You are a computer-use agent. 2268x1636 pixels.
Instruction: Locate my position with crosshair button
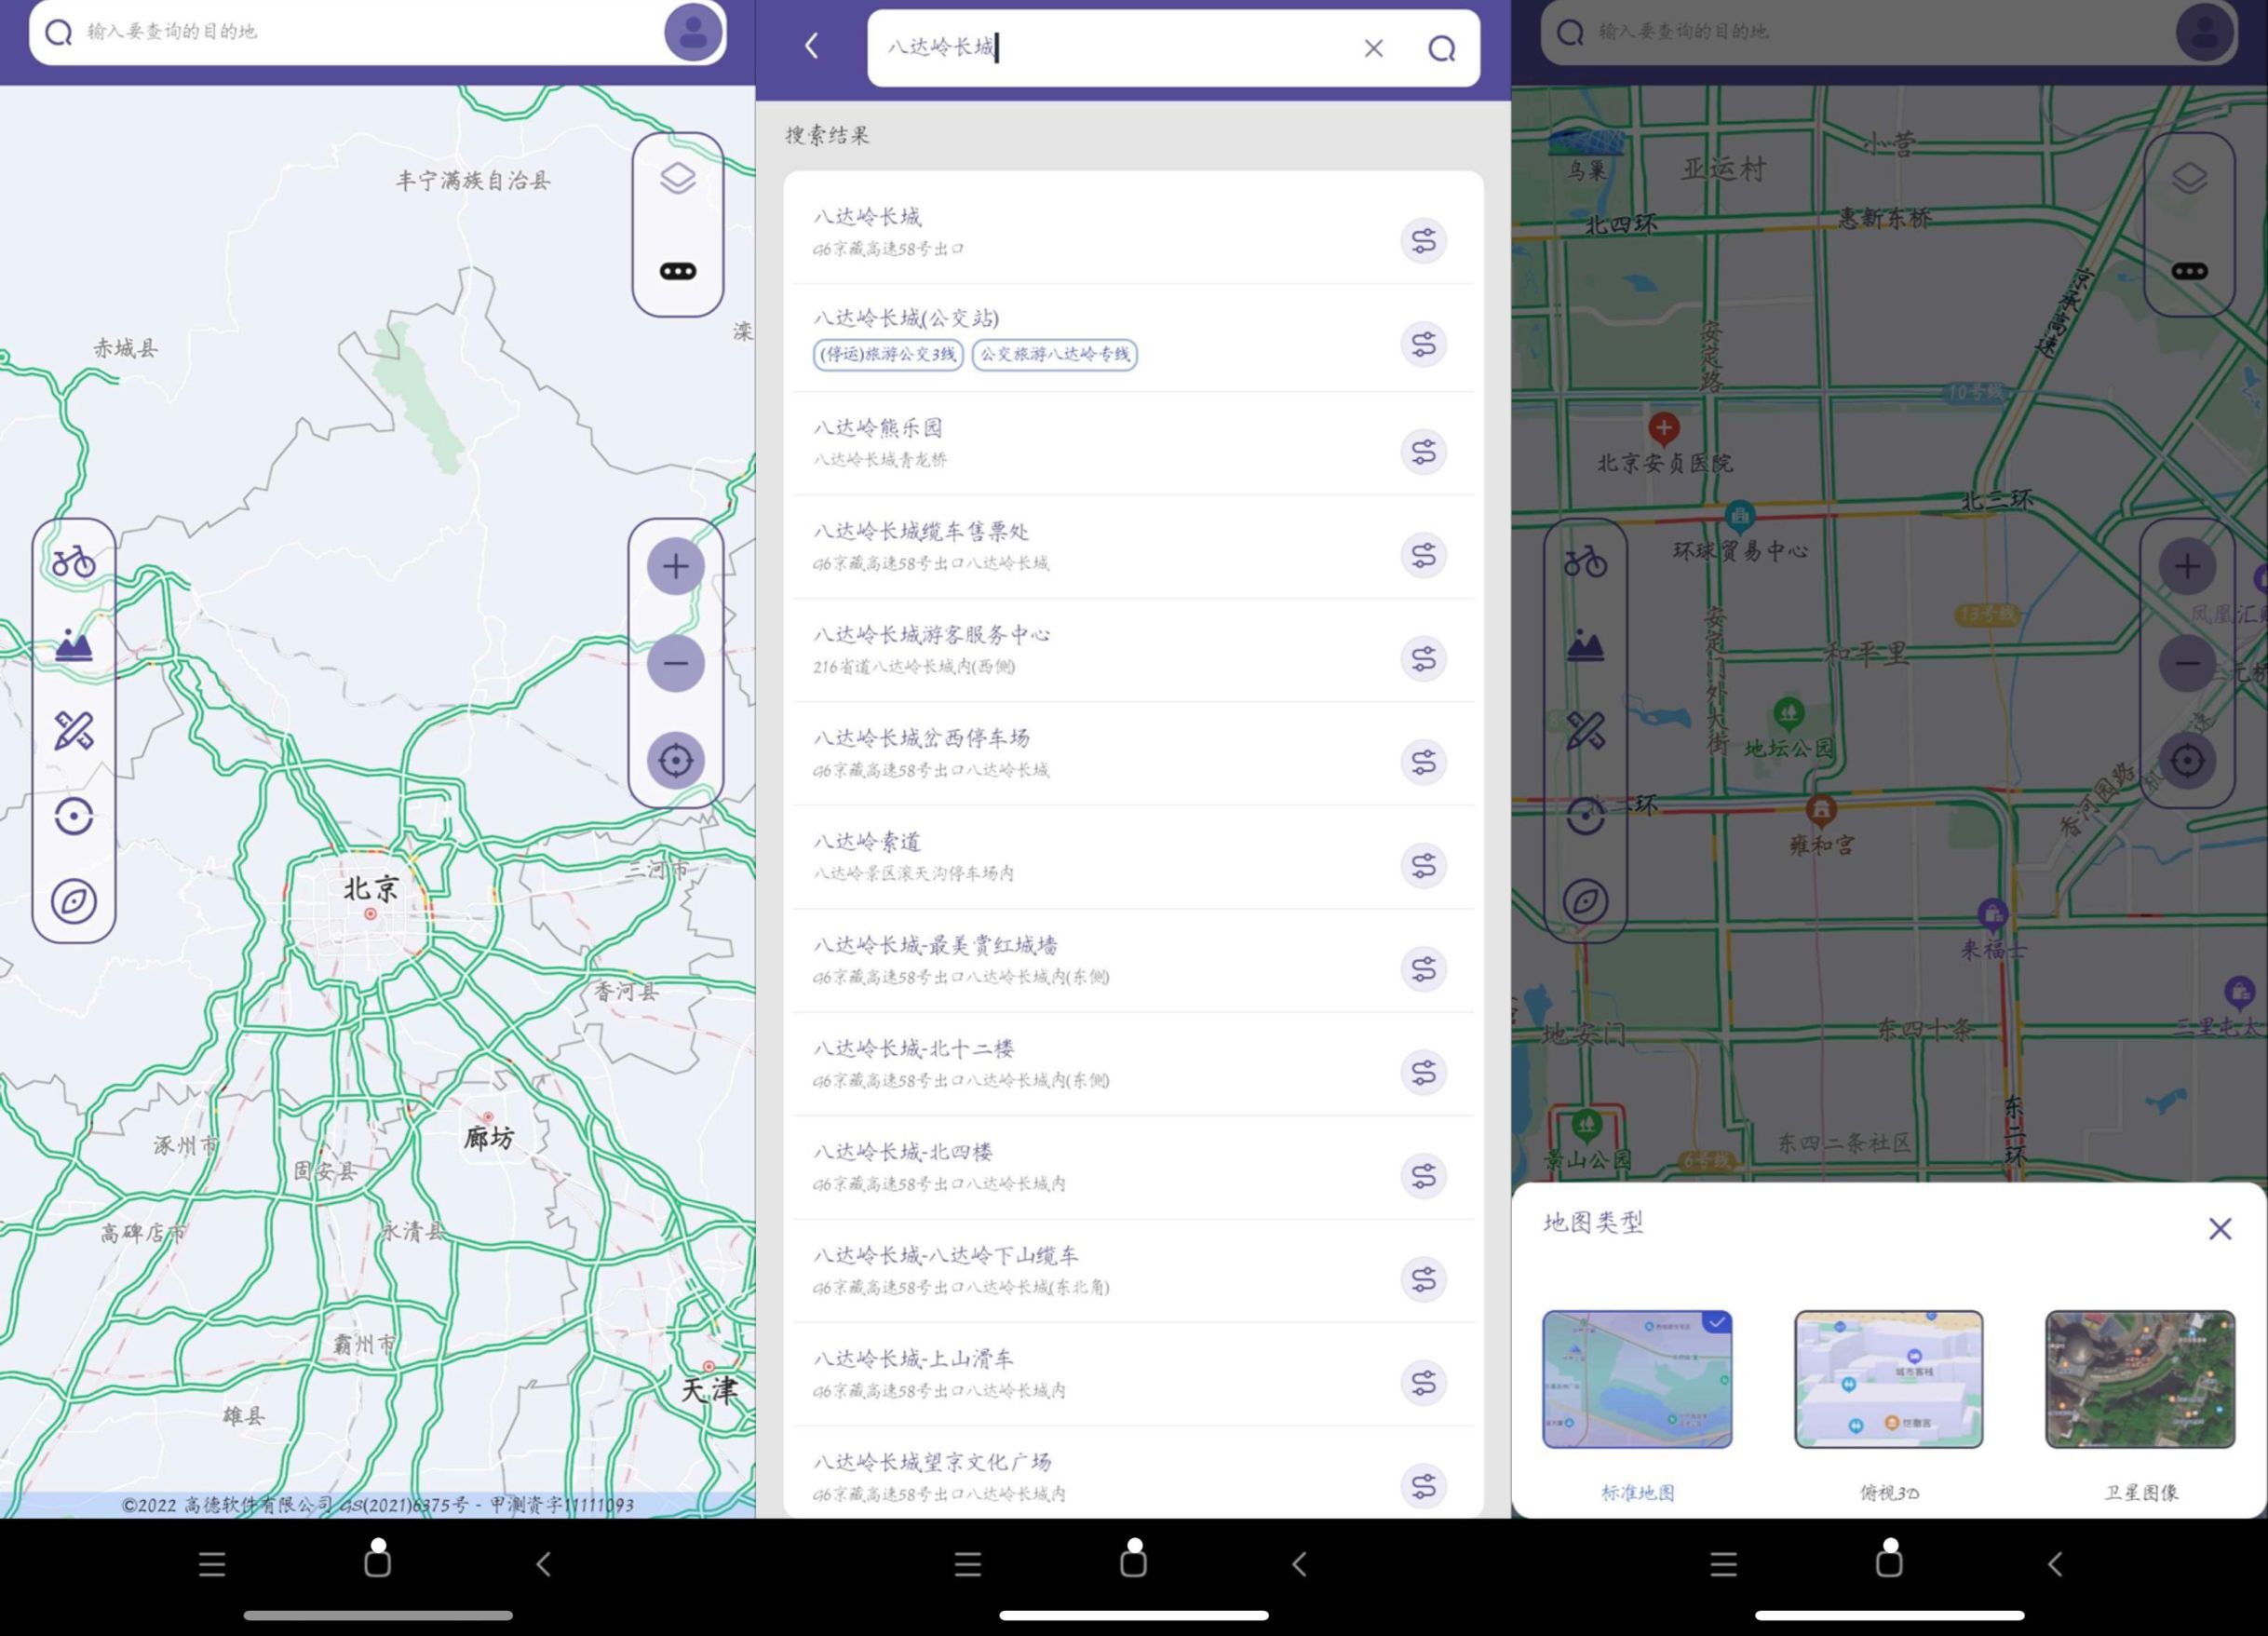(x=675, y=761)
